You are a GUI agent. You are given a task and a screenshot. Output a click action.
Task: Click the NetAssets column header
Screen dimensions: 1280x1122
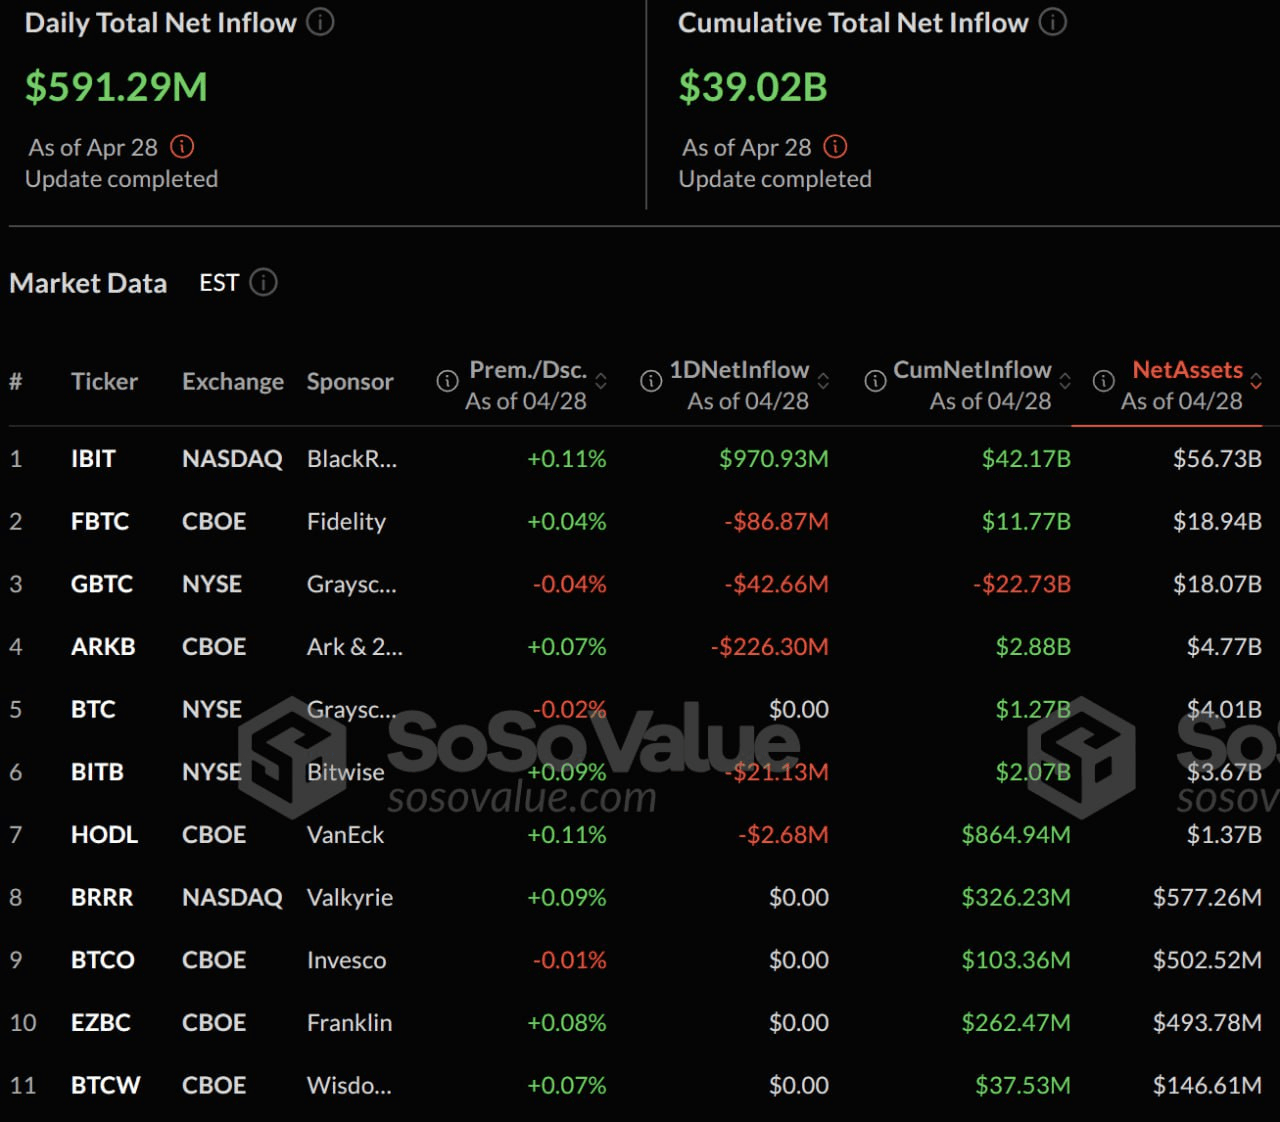point(1187,370)
